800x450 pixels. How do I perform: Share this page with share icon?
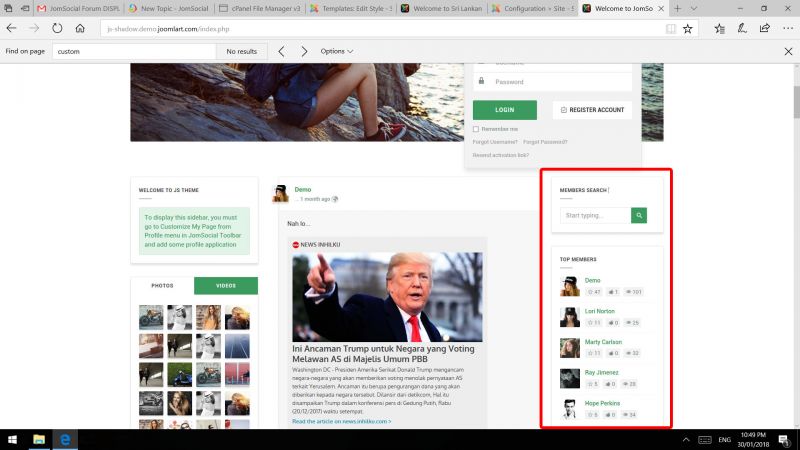point(764,29)
